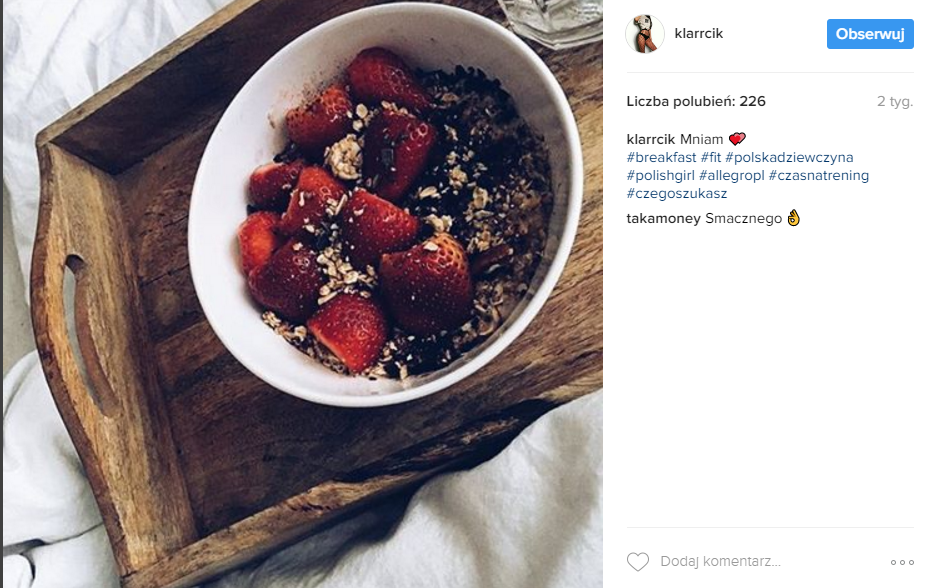Click the Liczba polubień 226 likes count
Image resolution: width=937 pixels, height=588 pixels.
tap(696, 102)
